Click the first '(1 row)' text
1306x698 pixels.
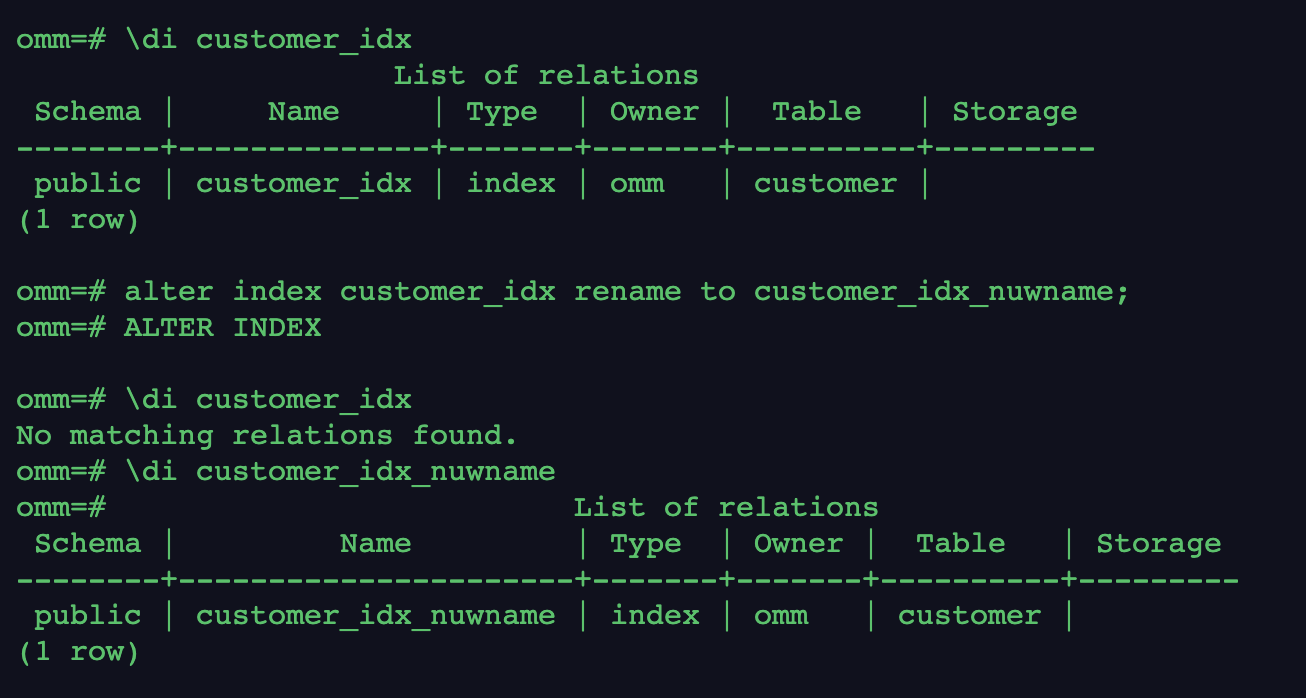(78, 220)
